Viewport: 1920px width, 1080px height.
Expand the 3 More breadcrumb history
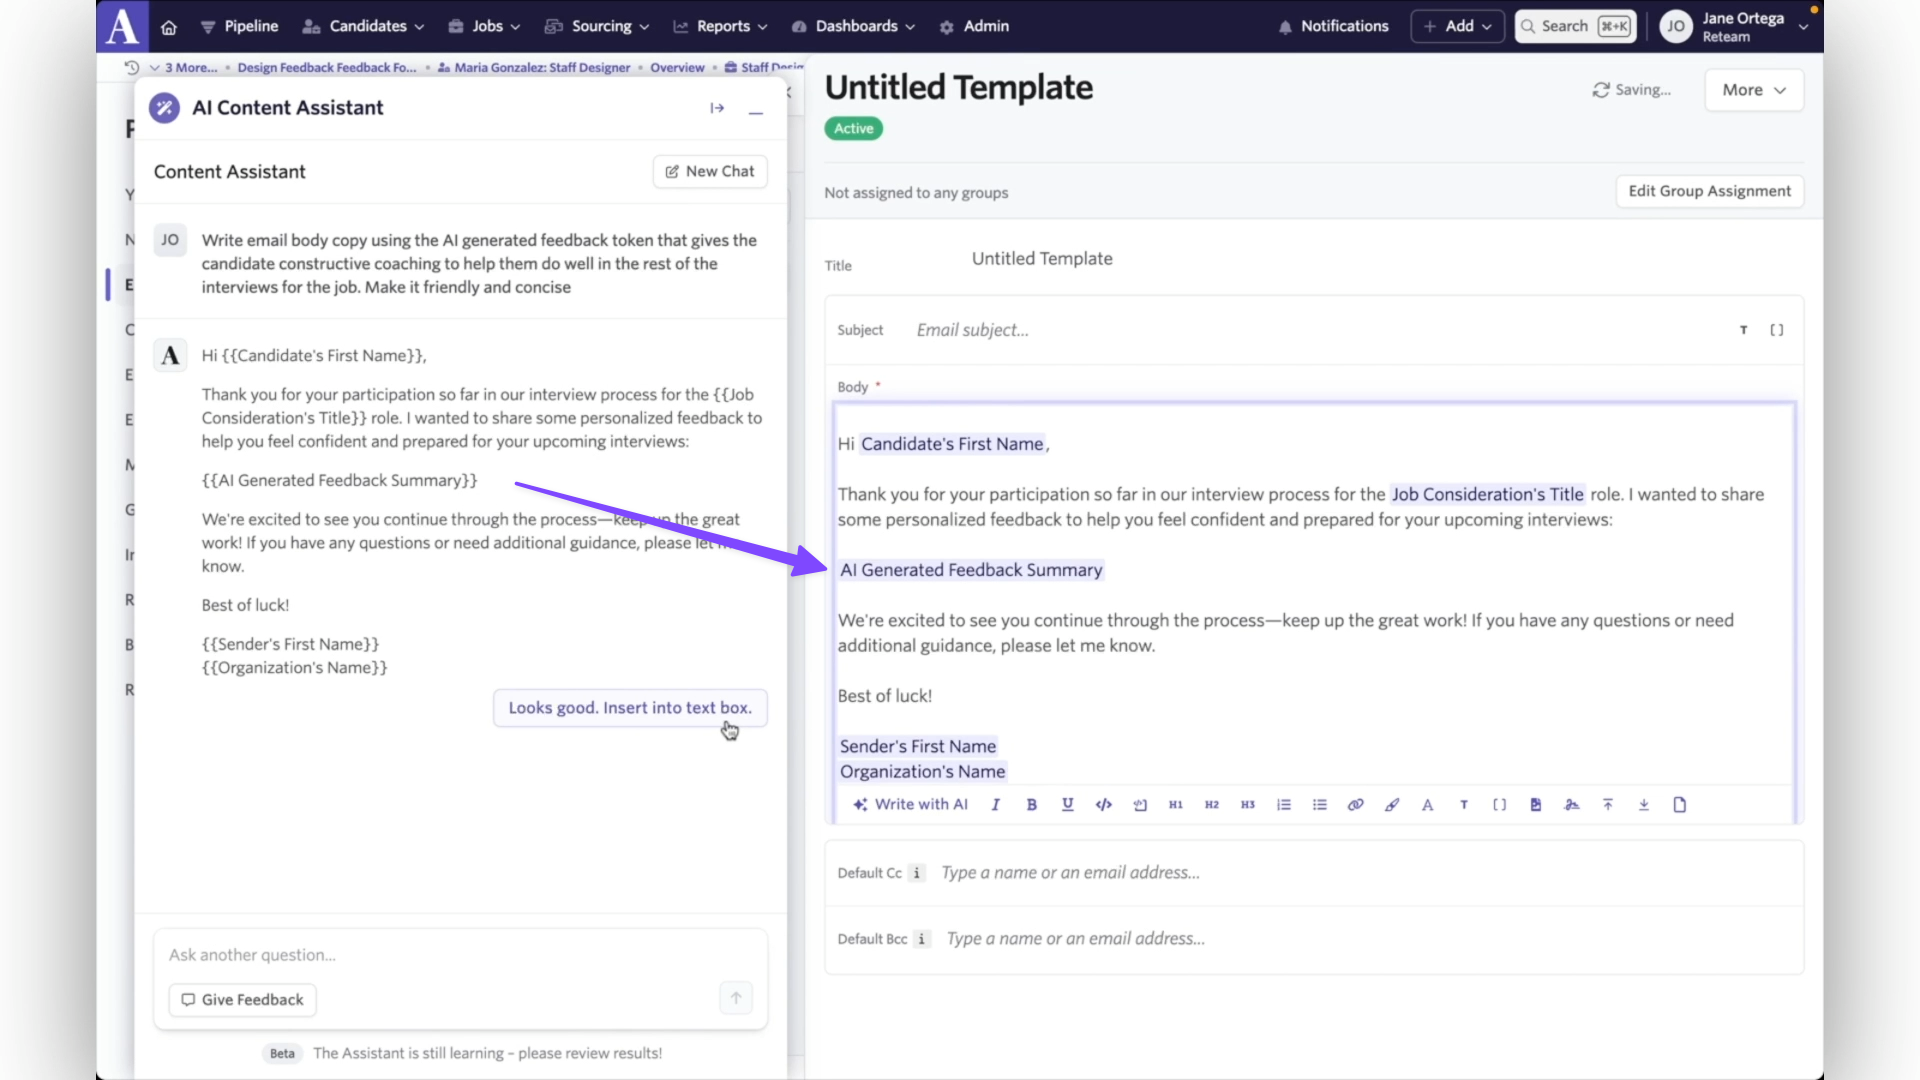point(183,68)
